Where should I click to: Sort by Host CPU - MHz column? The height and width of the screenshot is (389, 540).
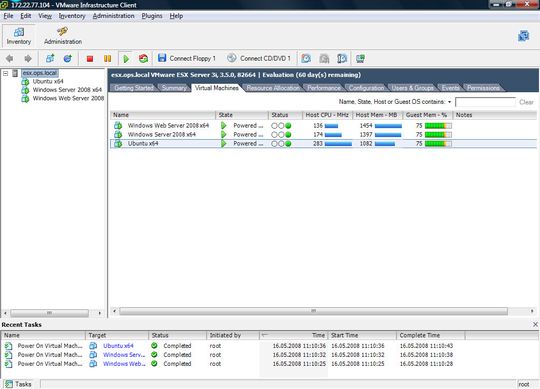tap(328, 115)
